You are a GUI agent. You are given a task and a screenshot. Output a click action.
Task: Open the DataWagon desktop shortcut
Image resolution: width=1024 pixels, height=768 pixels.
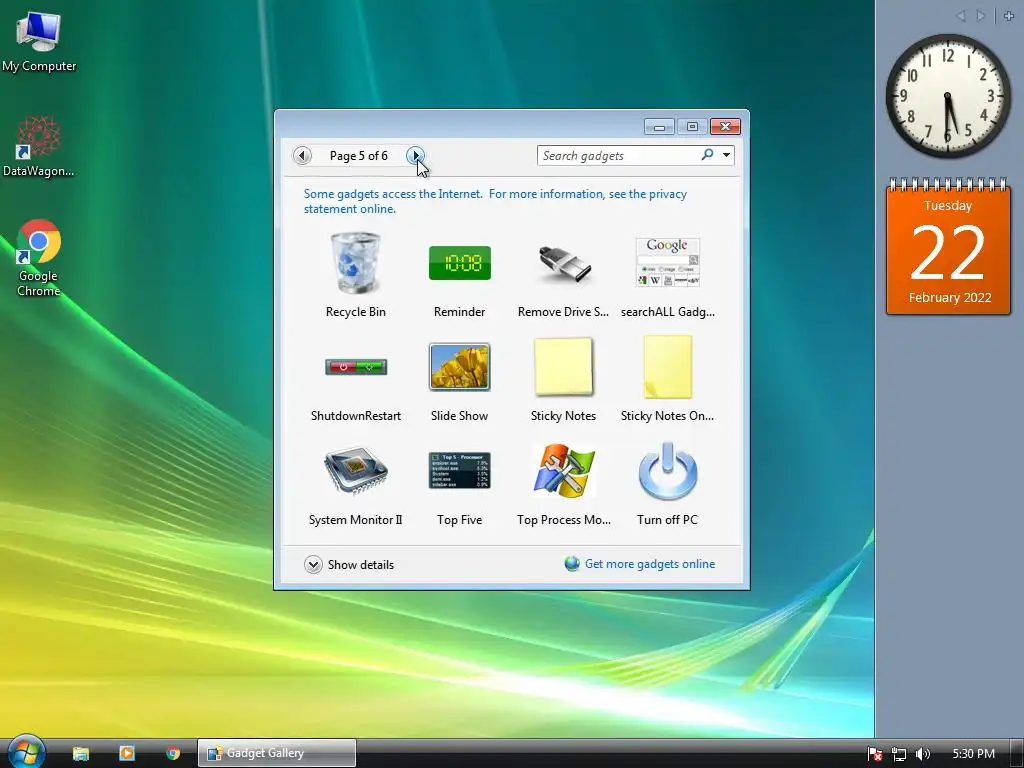tap(39, 146)
